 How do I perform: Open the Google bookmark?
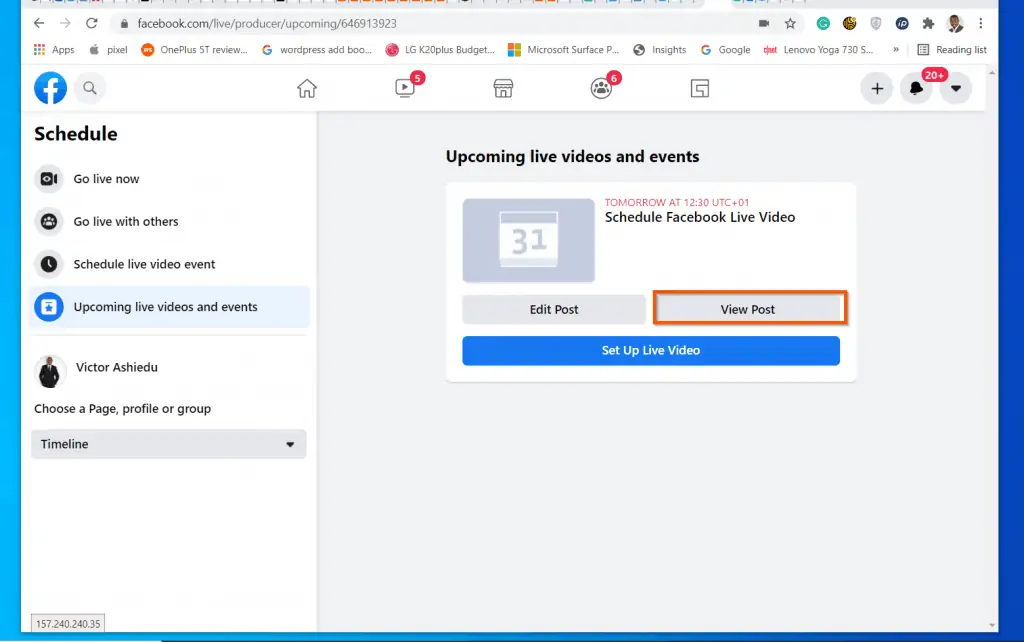click(726, 50)
